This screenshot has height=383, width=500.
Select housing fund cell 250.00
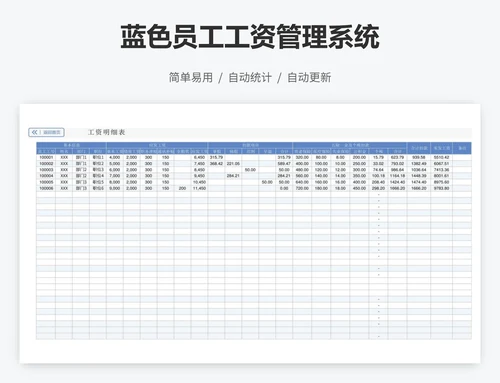pos(359,164)
